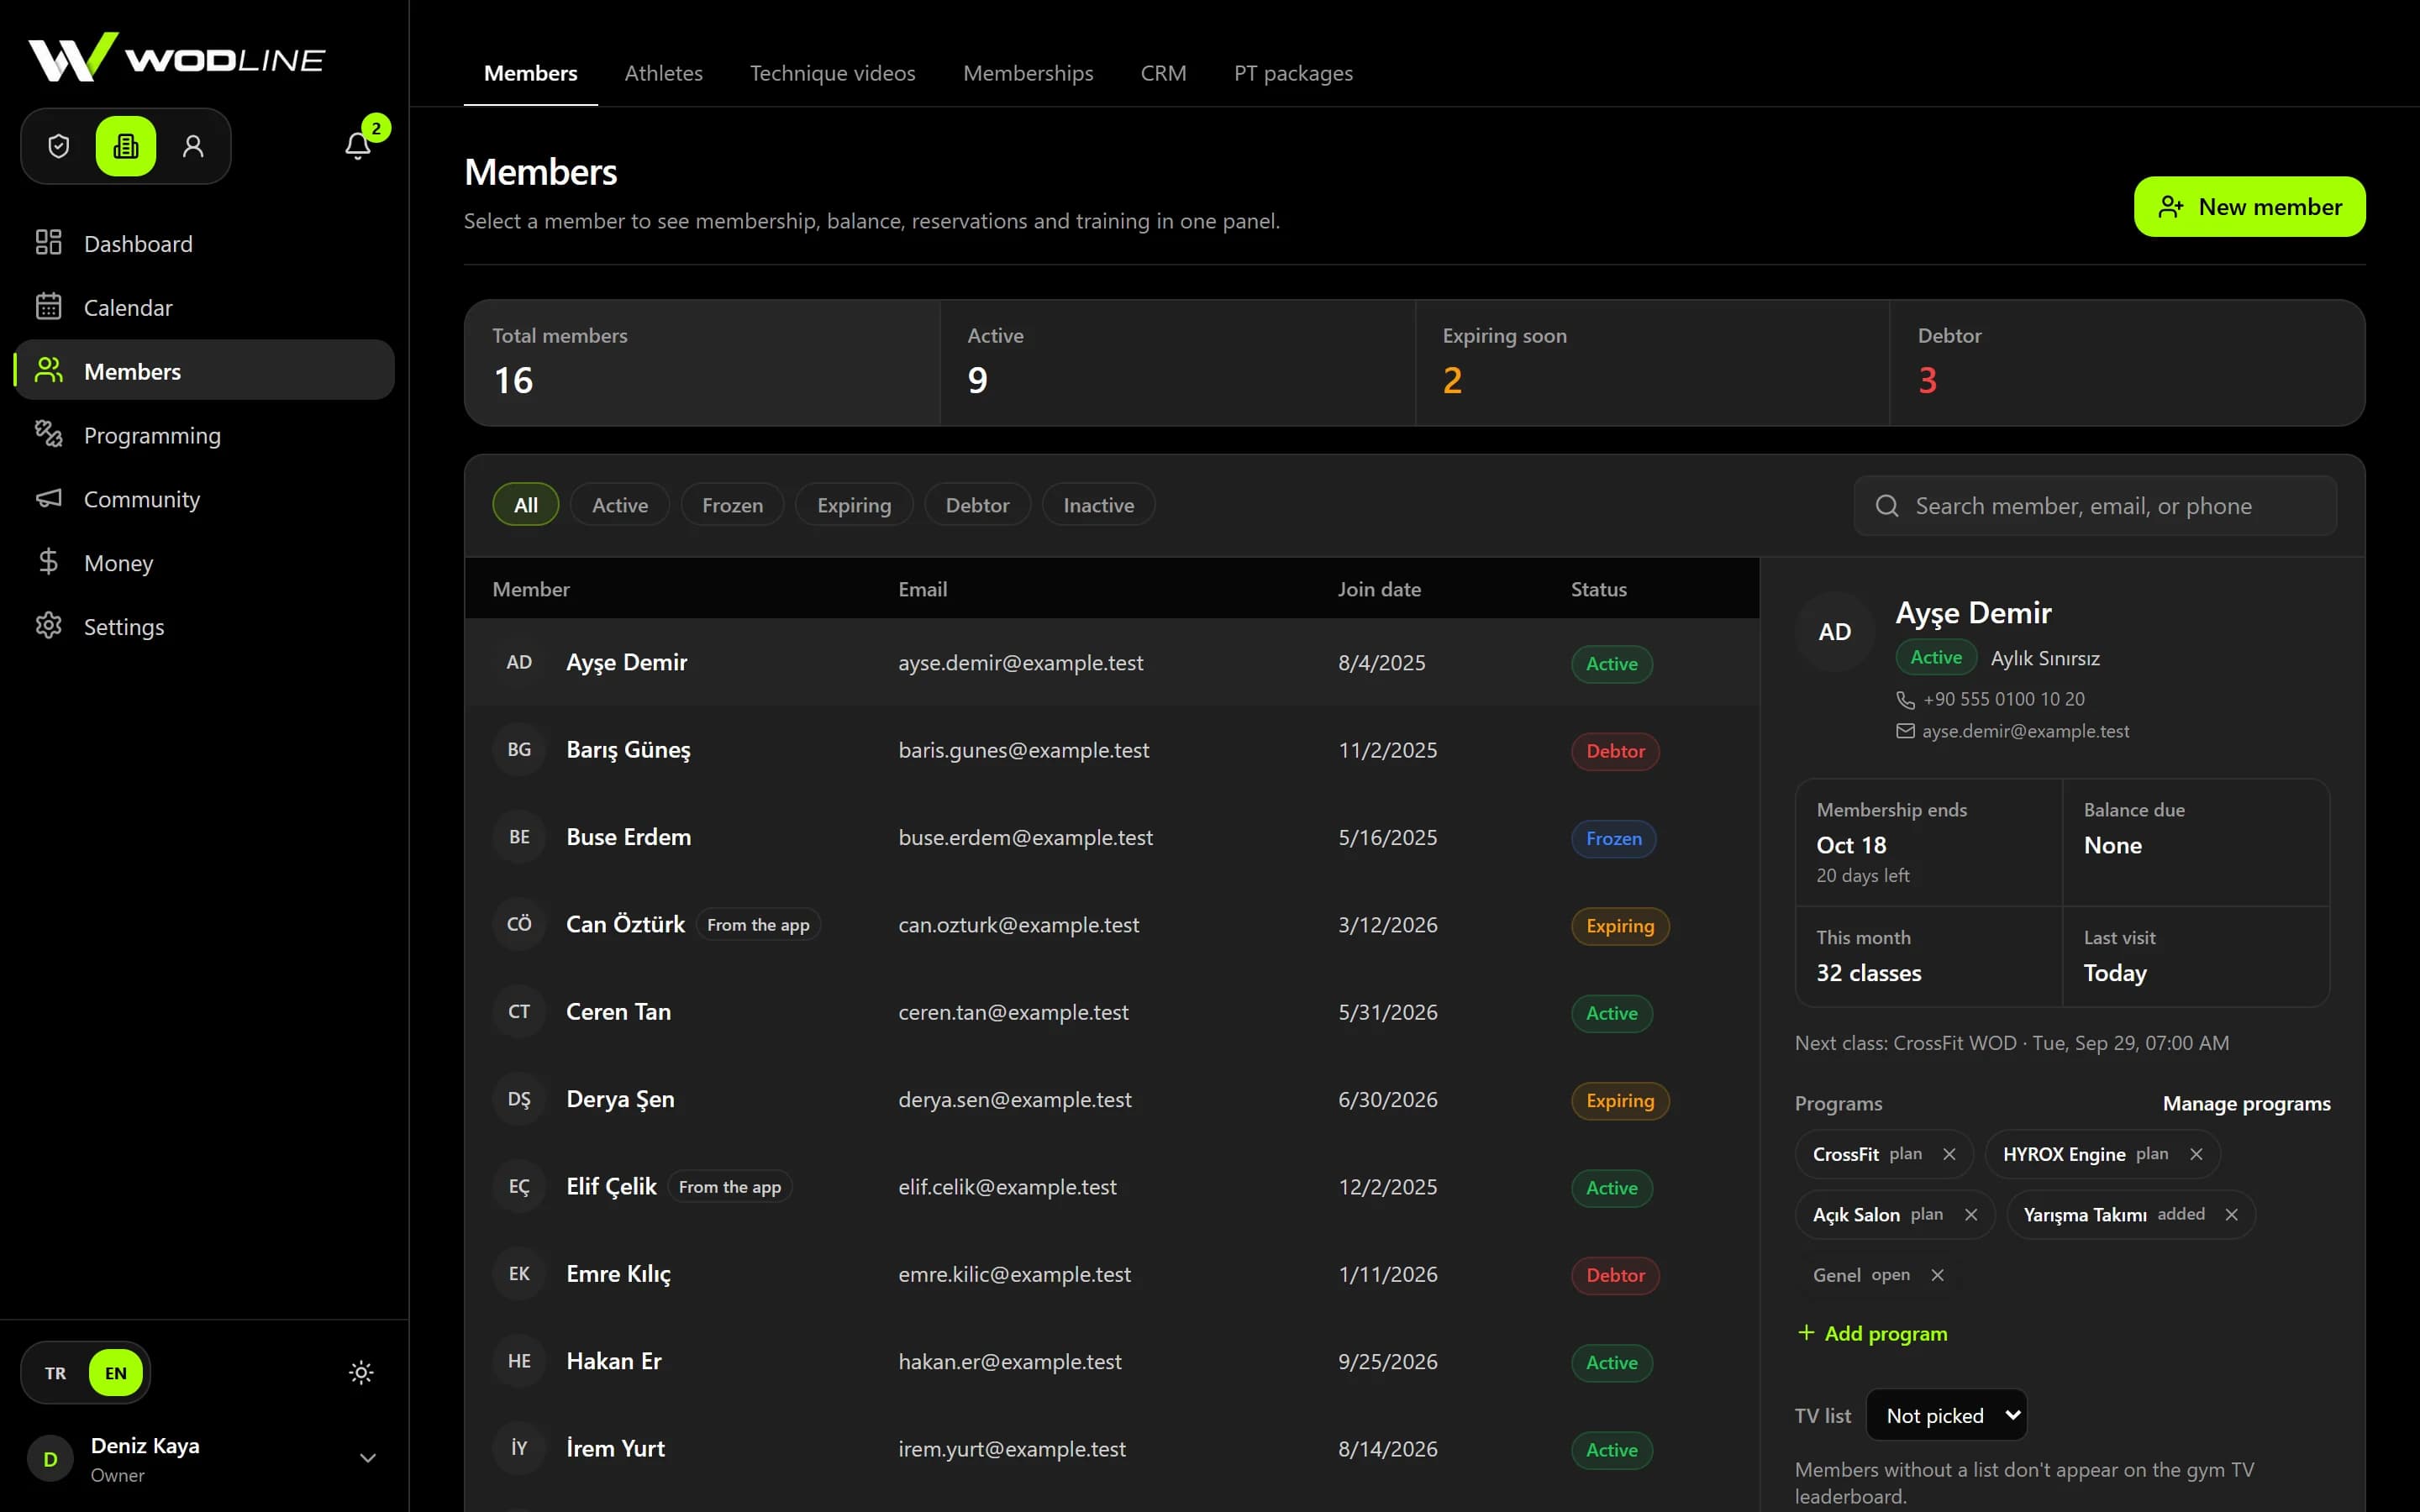The width and height of the screenshot is (2420, 1512).
Task: Open Settings in the sidebar
Action: point(204,626)
